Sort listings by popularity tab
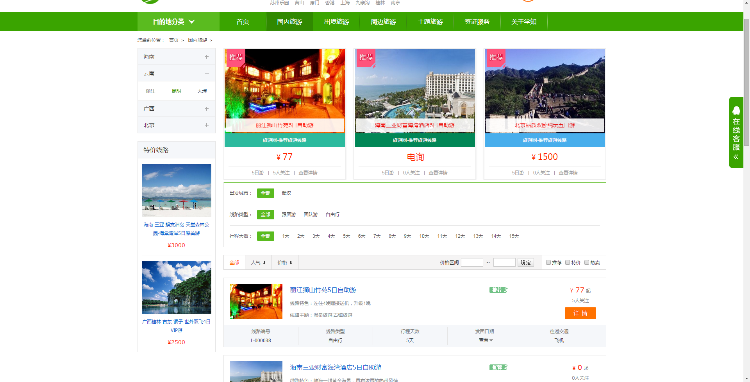750x382 pixels. tap(258, 262)
